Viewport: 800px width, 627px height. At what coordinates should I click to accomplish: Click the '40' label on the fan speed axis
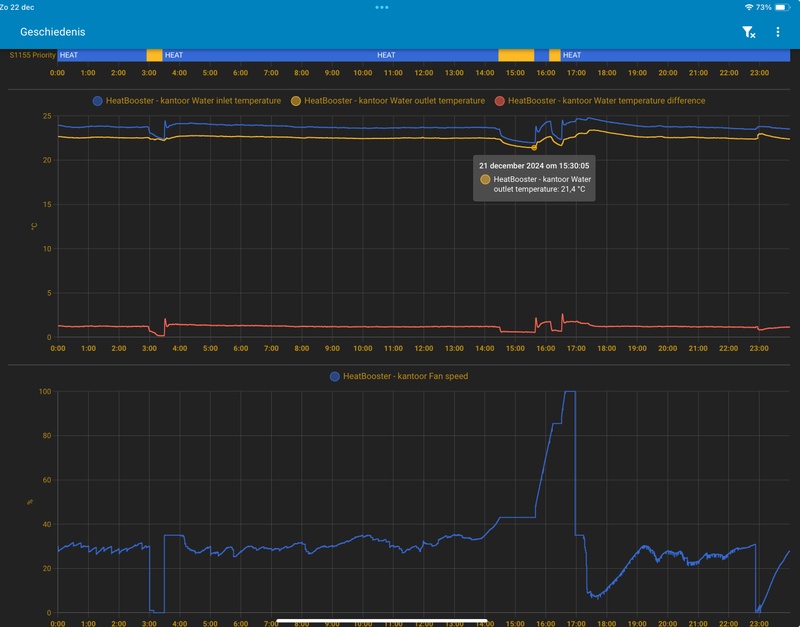click(47, 524)
